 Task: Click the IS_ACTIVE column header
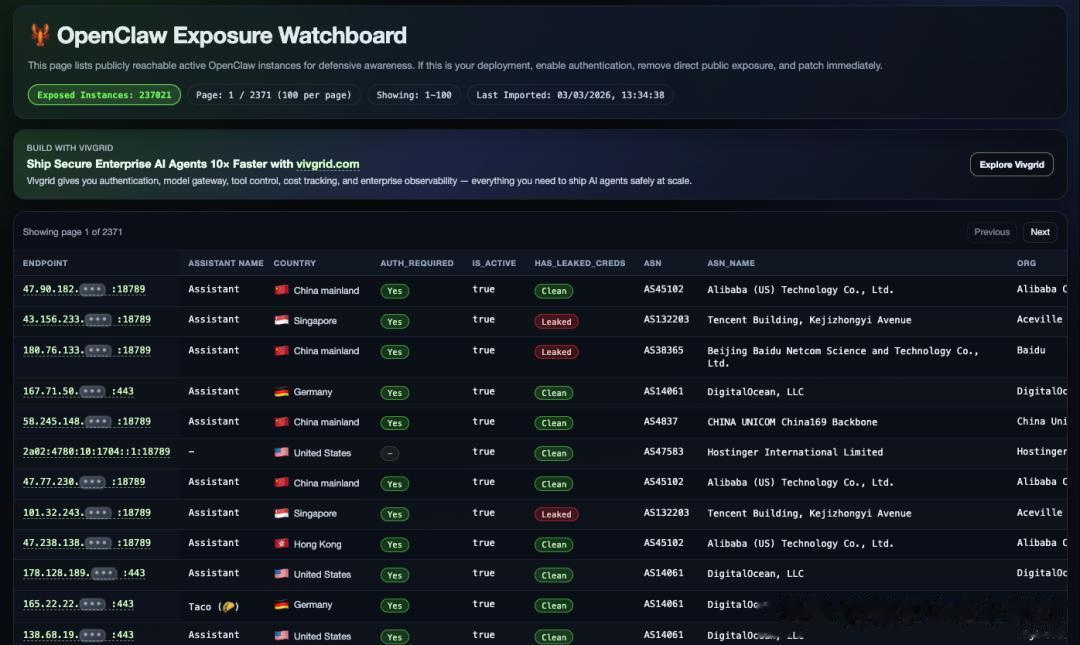494,263
